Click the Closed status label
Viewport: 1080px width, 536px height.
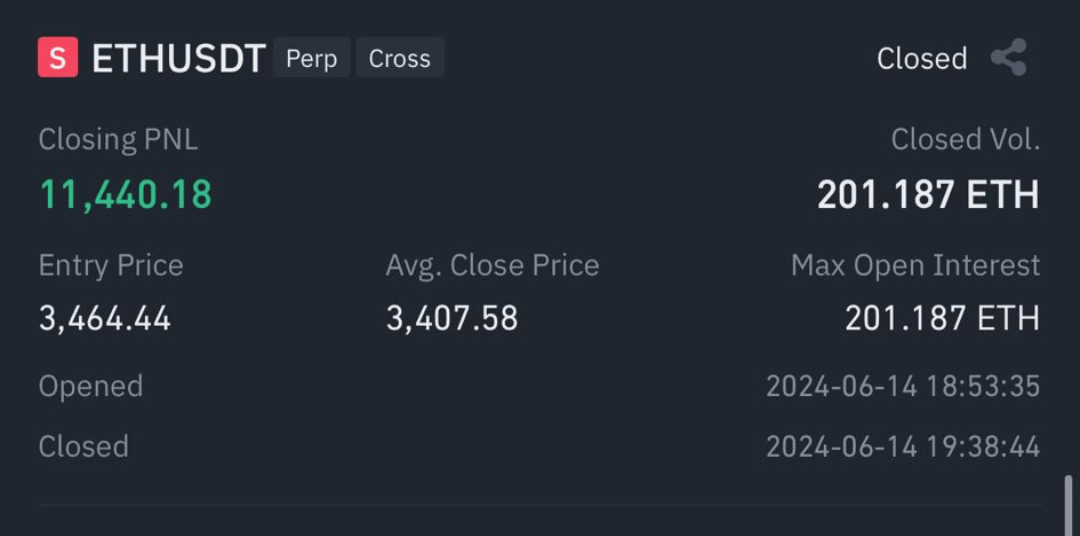coord(922,59)
